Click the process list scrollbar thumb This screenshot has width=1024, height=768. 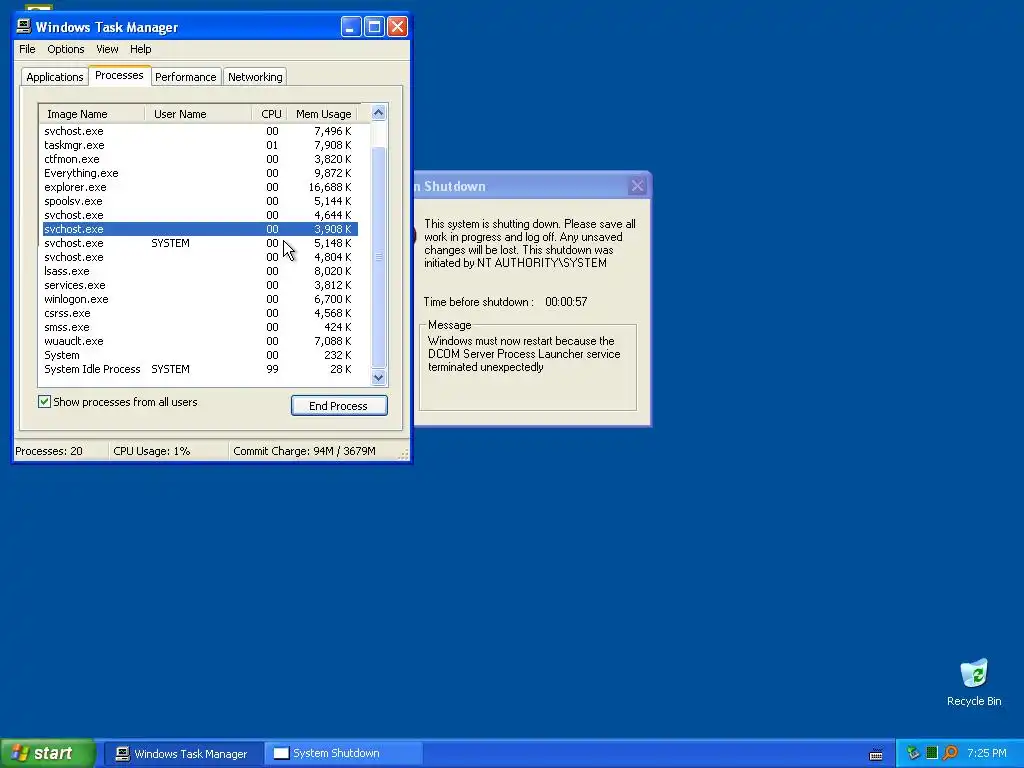[378, 257]
